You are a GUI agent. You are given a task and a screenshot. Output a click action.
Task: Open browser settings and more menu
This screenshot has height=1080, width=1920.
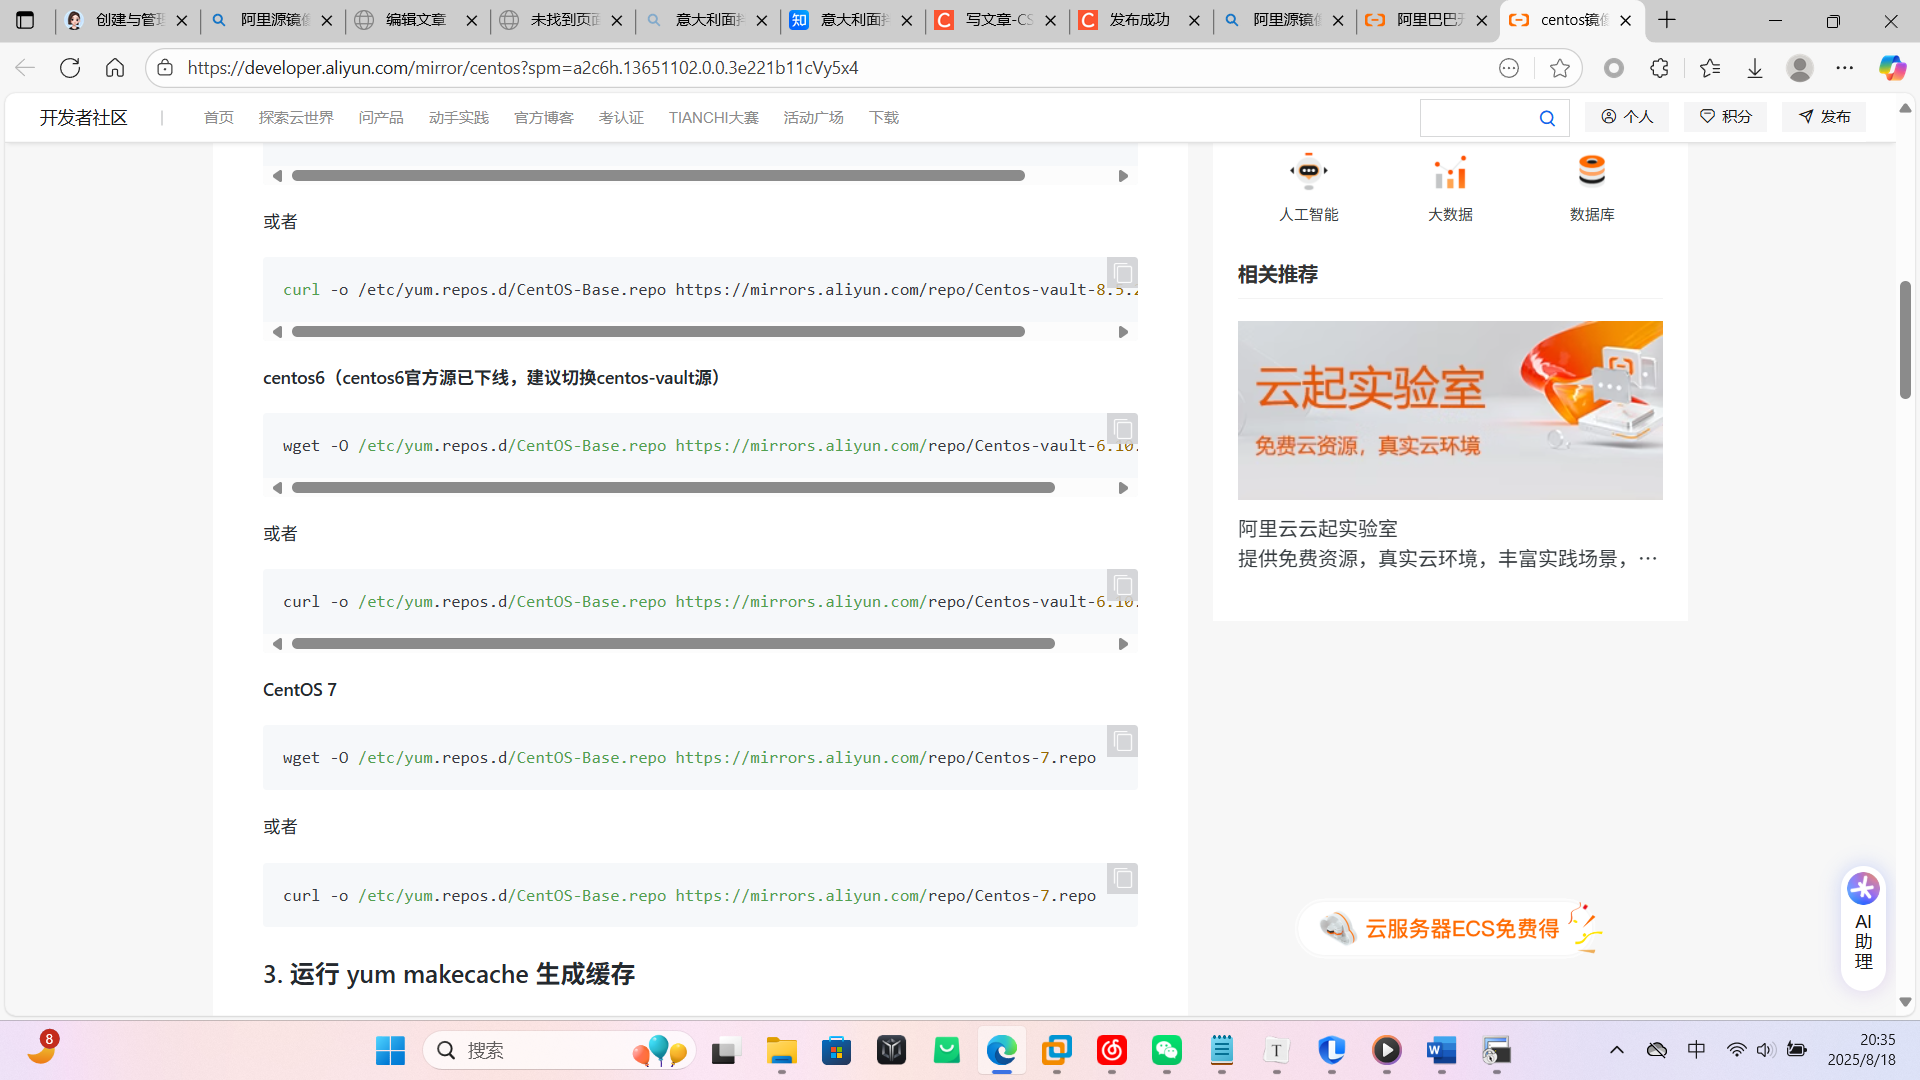tap(1845, 68)
